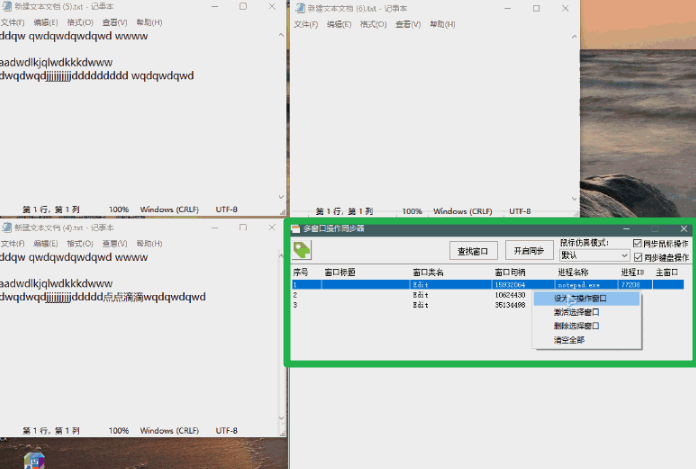
Task: Click Windows (CRLF) in (6).txt status bar
Action: click(463, 211)
